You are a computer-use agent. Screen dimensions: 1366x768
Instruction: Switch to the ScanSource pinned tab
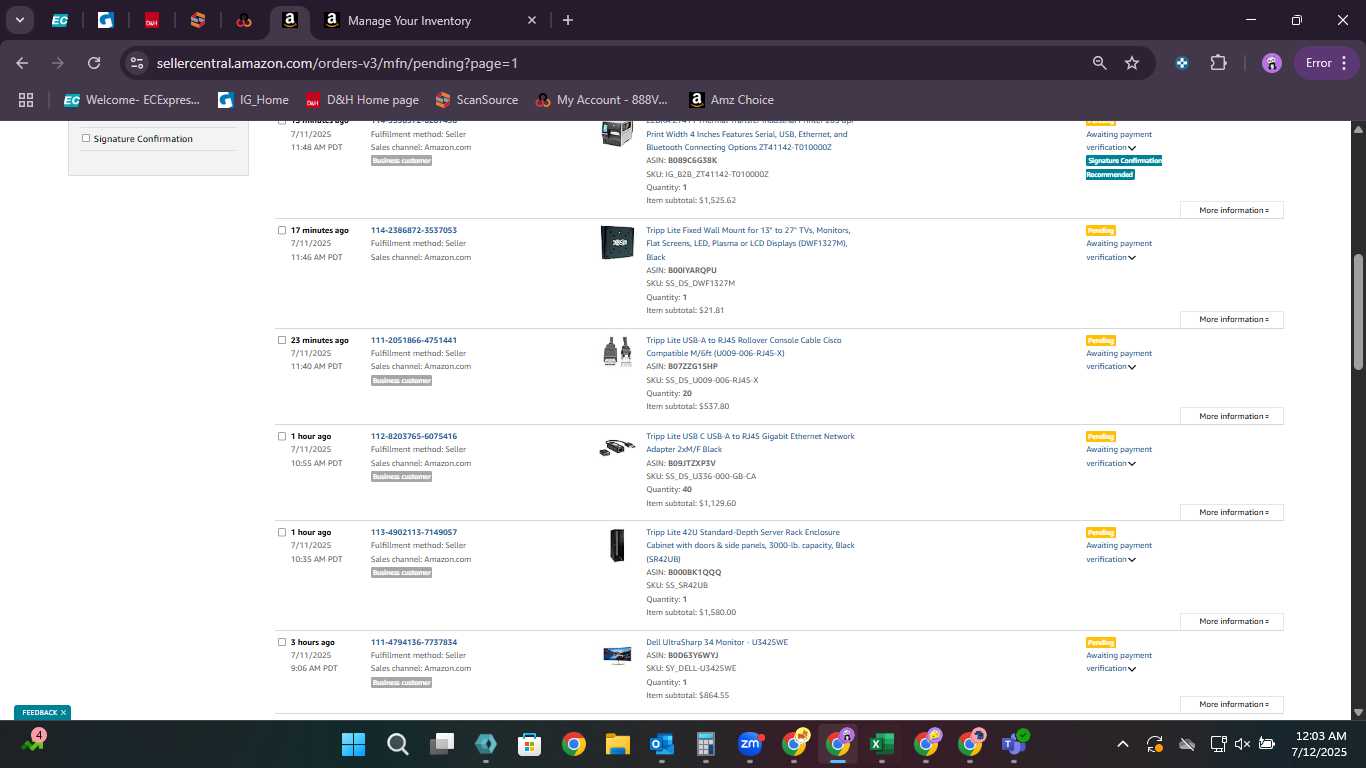(x=197, y=20)
